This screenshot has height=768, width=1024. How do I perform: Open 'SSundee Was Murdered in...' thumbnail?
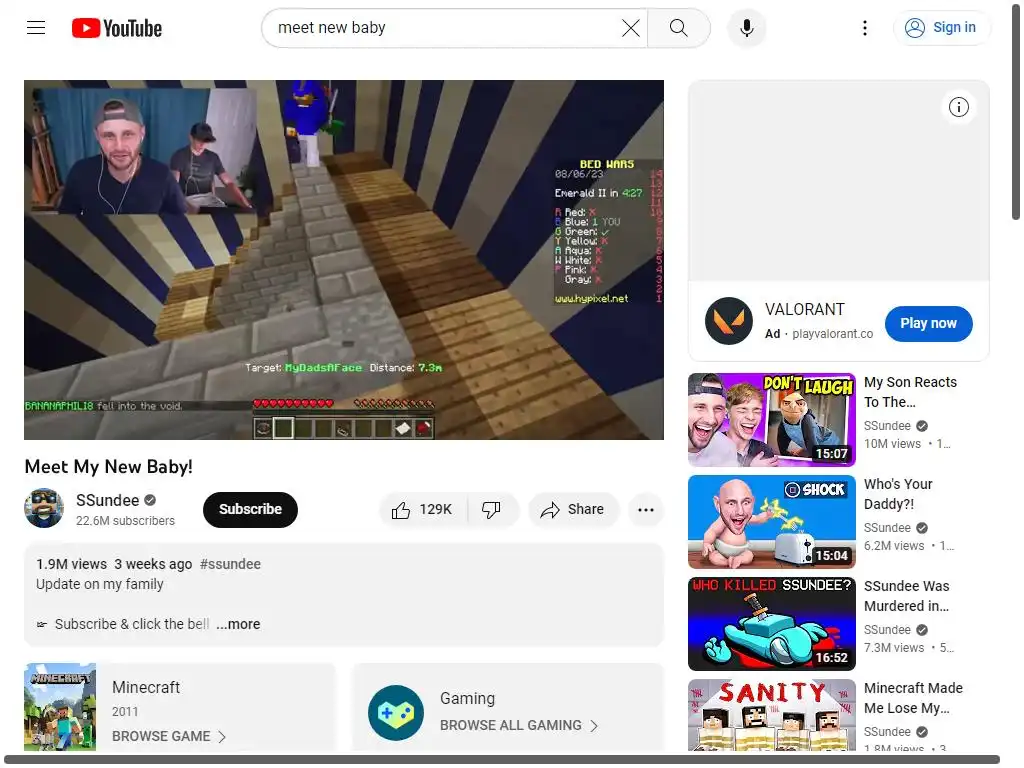tap(771, 624)
